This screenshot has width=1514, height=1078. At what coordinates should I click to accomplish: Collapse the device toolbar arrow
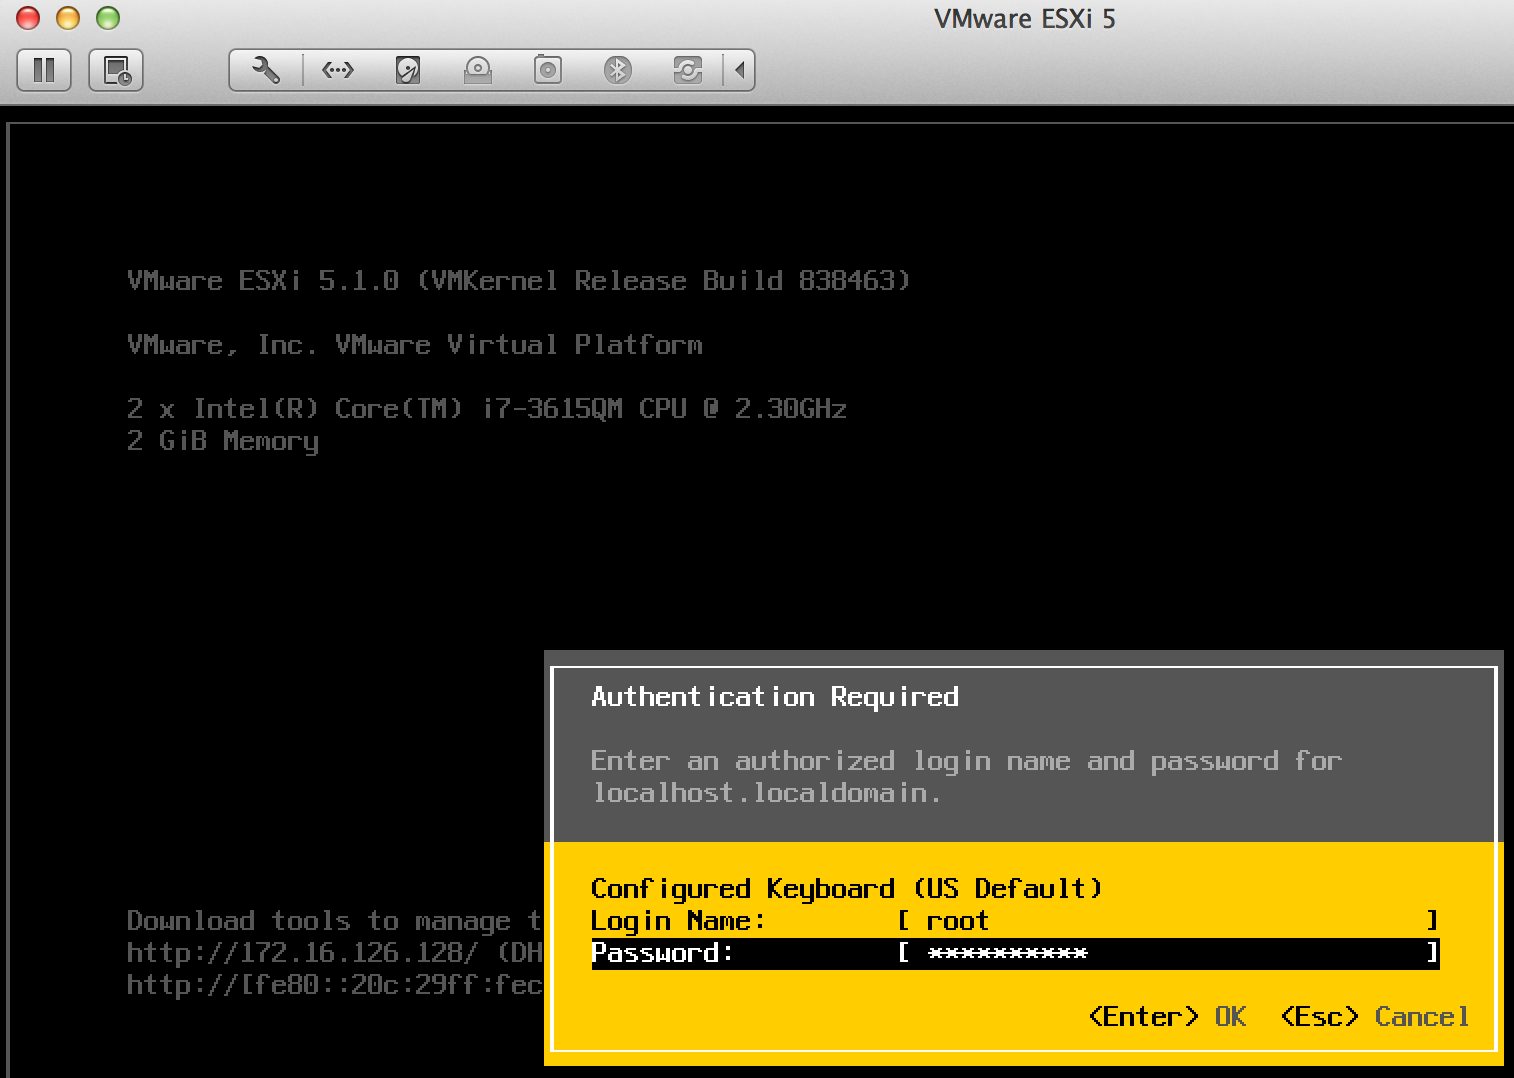[740, 70]
